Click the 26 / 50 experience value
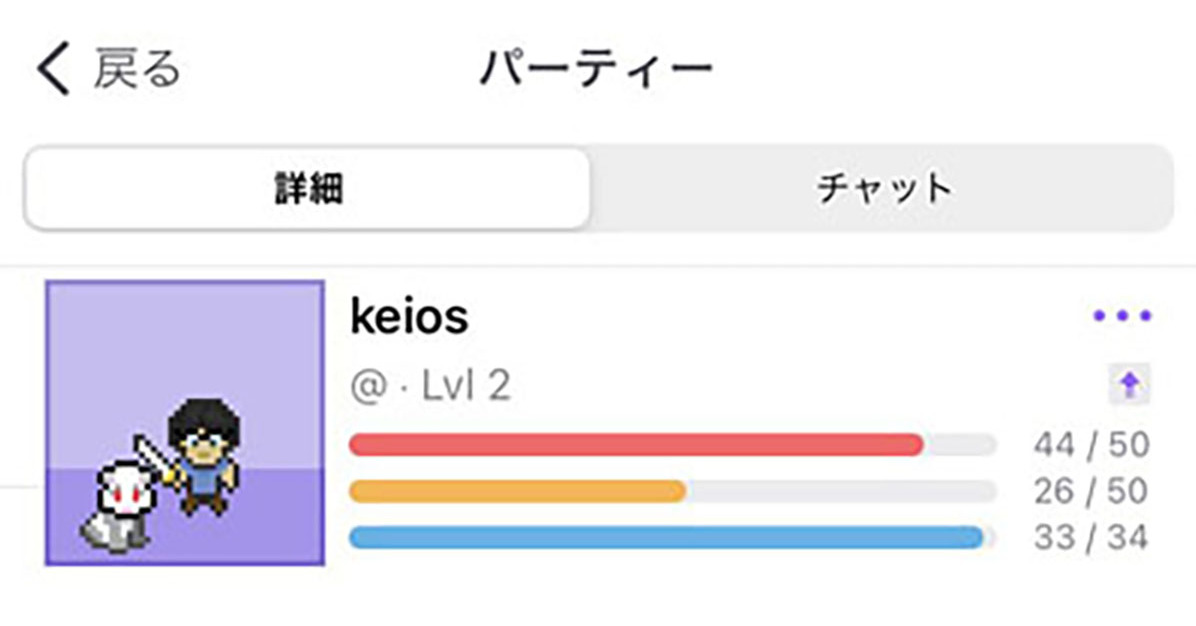Viewport: 1196px width, 626px height. coord(1091,491)
